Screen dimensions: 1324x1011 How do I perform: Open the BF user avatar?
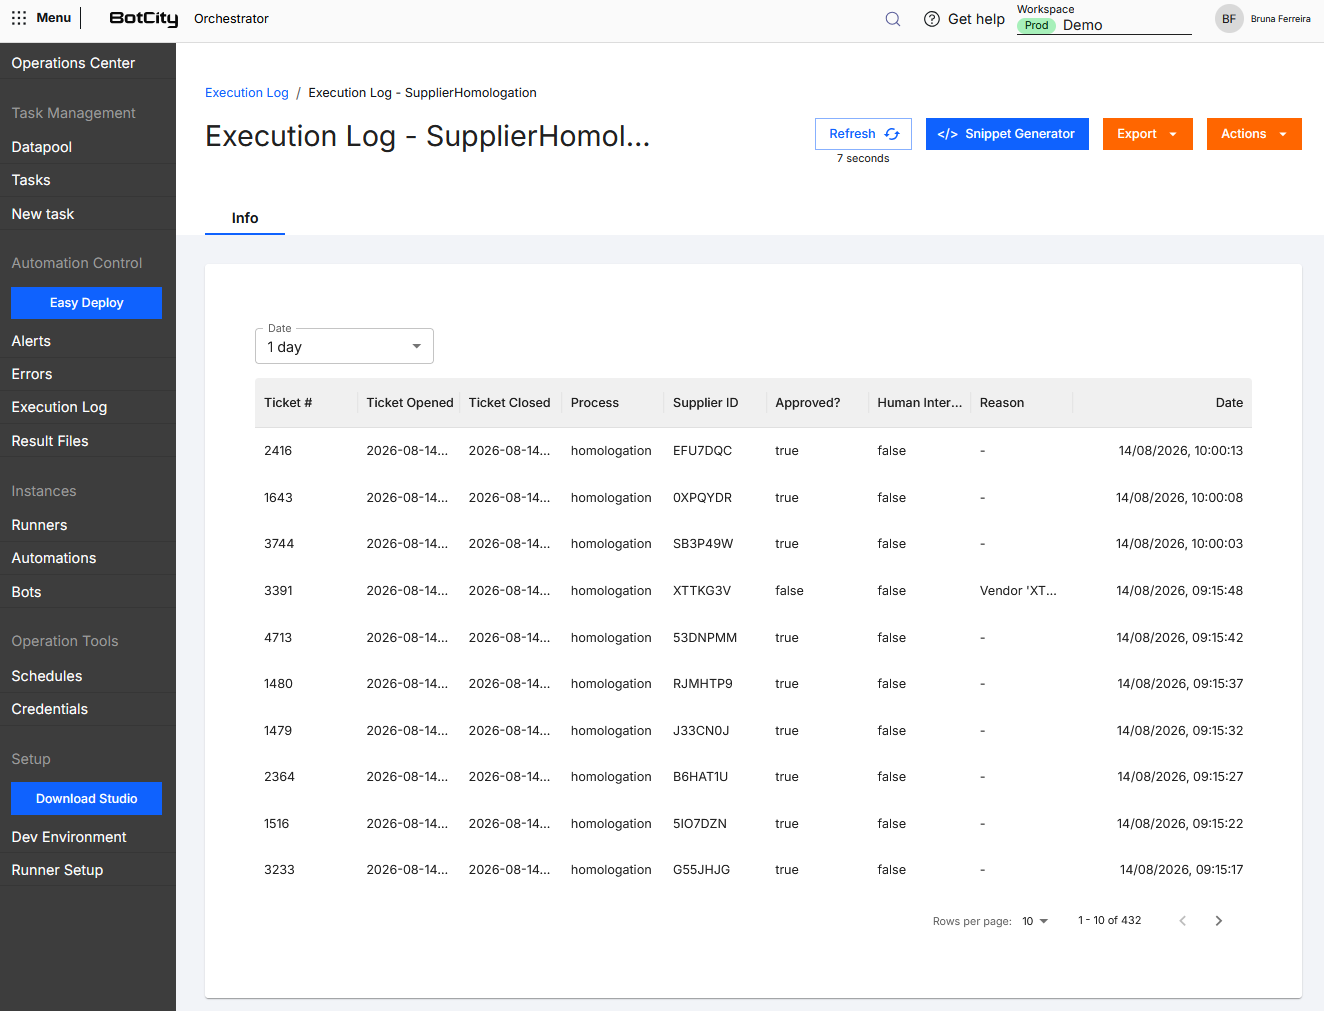(1229, 19)
